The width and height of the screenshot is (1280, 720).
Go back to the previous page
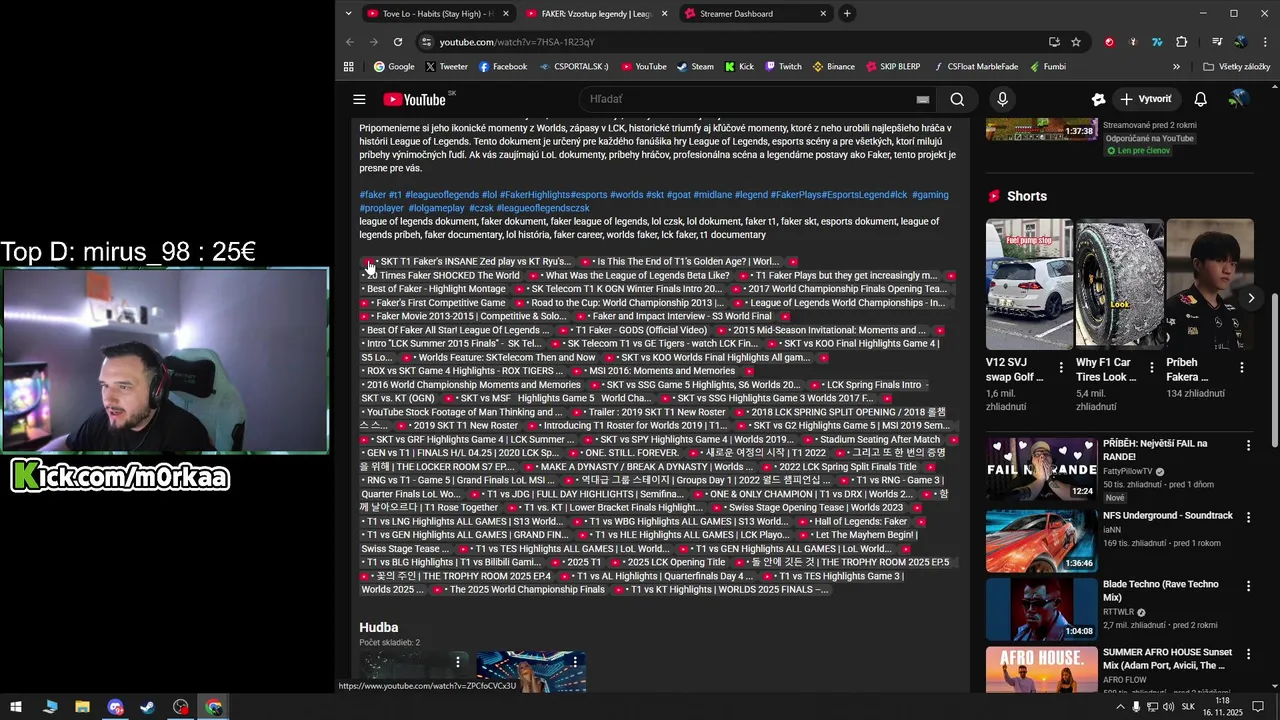[x=350, y=42]
